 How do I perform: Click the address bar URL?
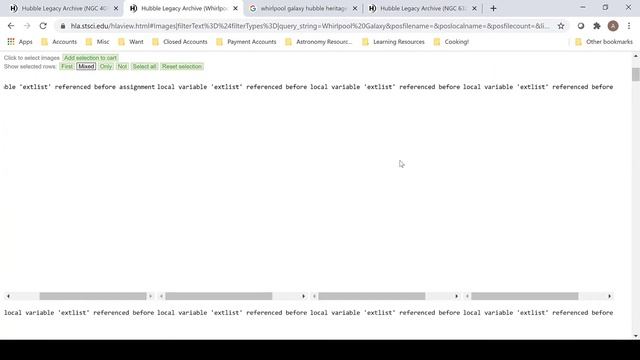(x=309, y=26)
